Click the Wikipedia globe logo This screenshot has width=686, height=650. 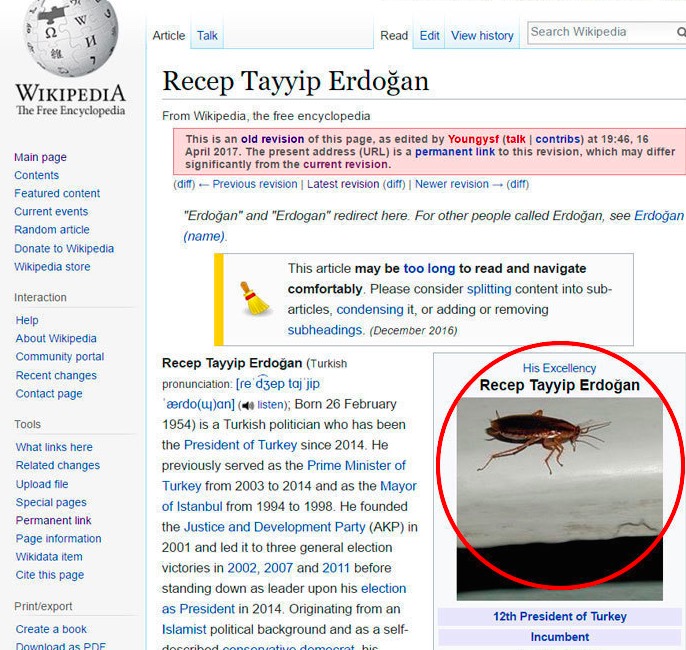click(x=70, y=37)
